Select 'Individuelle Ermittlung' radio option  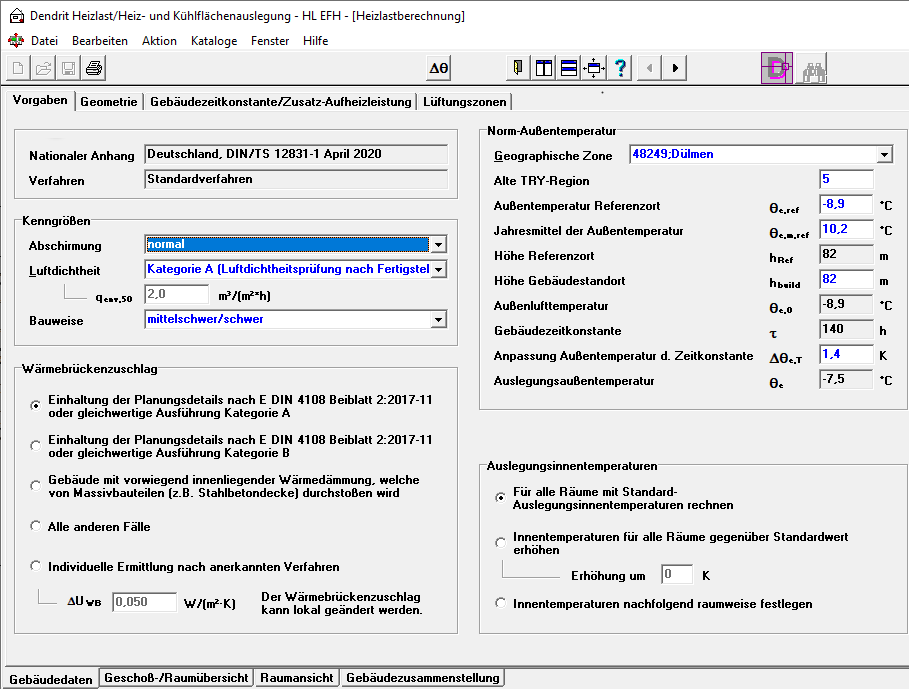click(36, 566)
